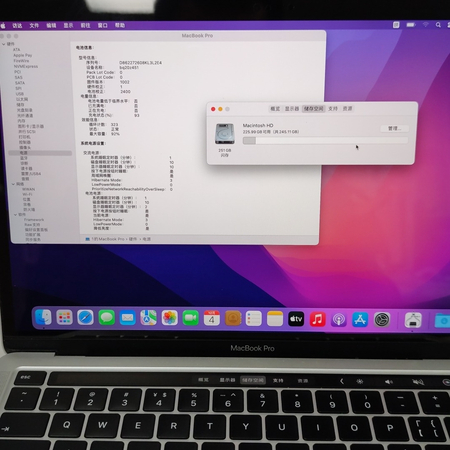Switch to the 显示器 tab
This screenshot has width=450, height=450.
point(292,109)
